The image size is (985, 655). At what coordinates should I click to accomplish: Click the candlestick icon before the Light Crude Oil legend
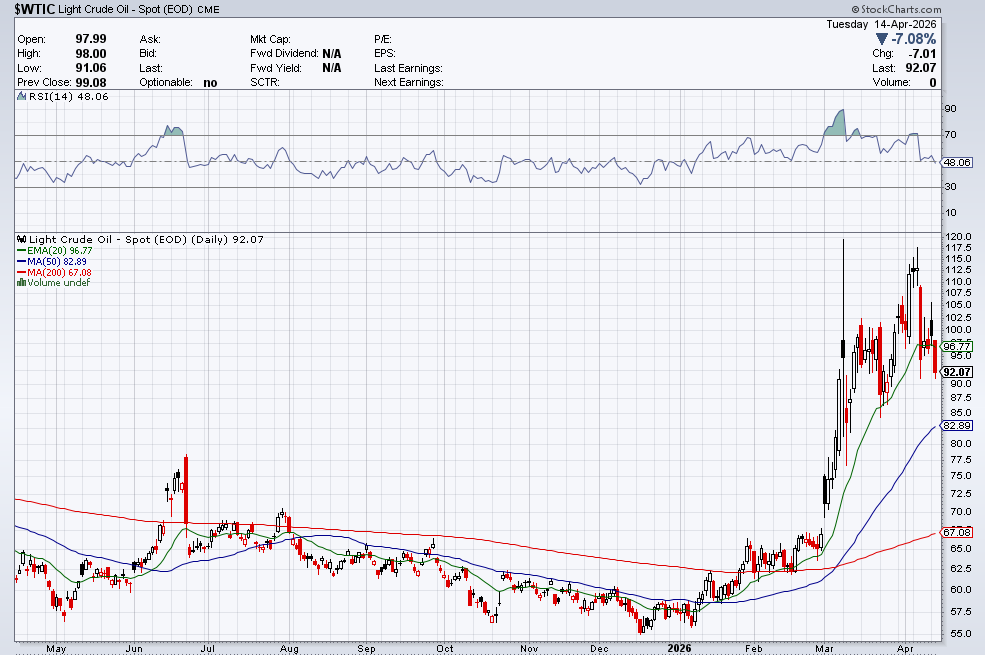(22, 239)
